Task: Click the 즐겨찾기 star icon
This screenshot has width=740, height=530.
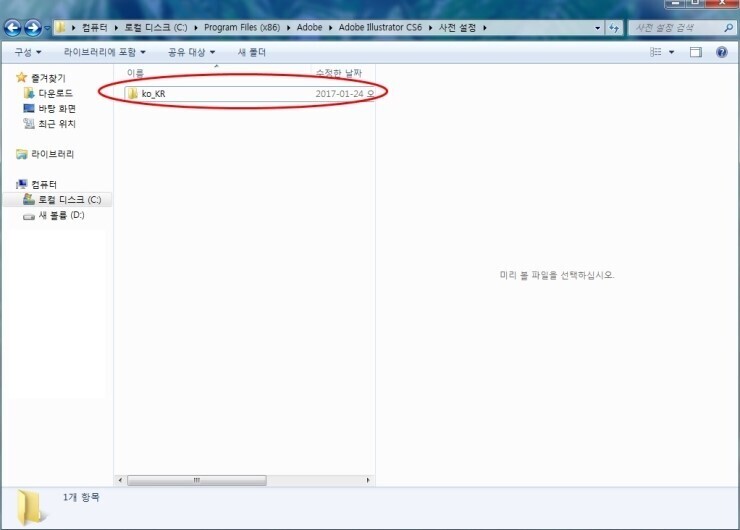Action: tap(21, 77)
